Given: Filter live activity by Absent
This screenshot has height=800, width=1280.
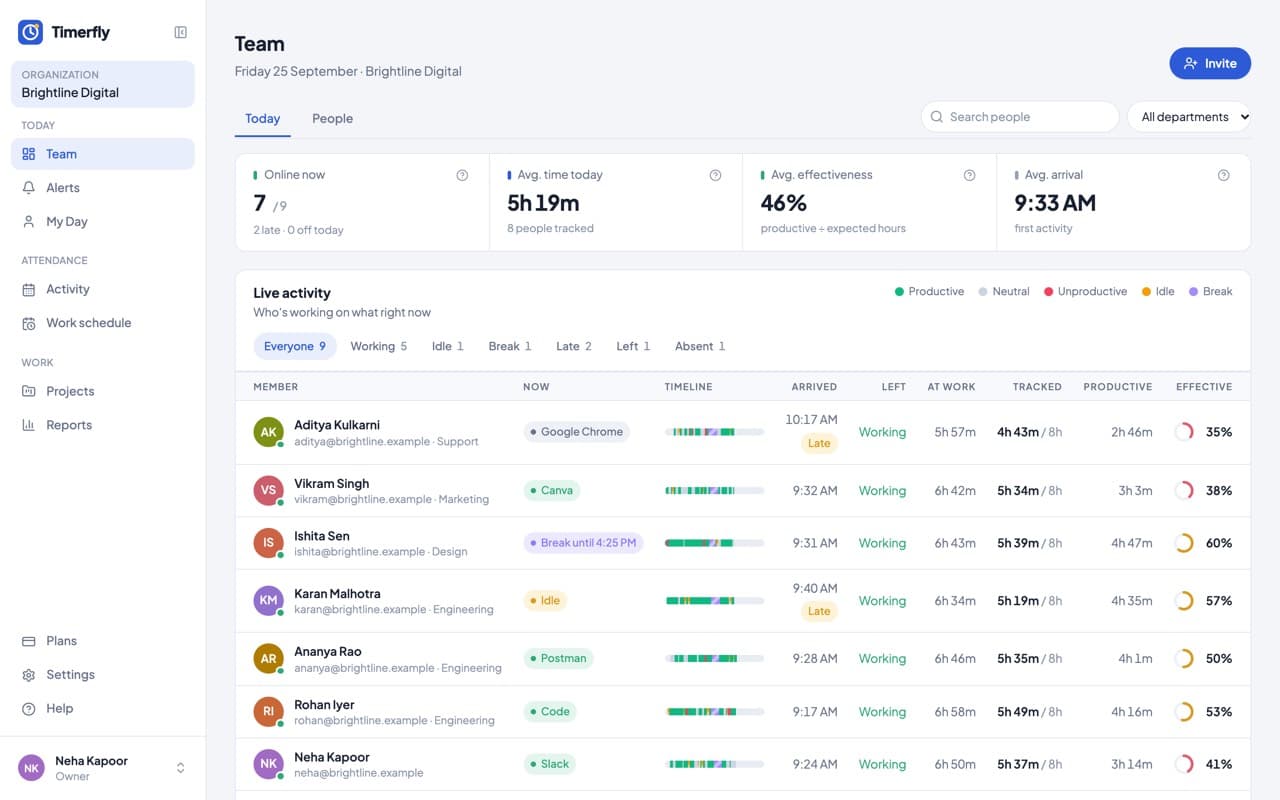Looking at the screenshot, I should click(x=700, y=346).
